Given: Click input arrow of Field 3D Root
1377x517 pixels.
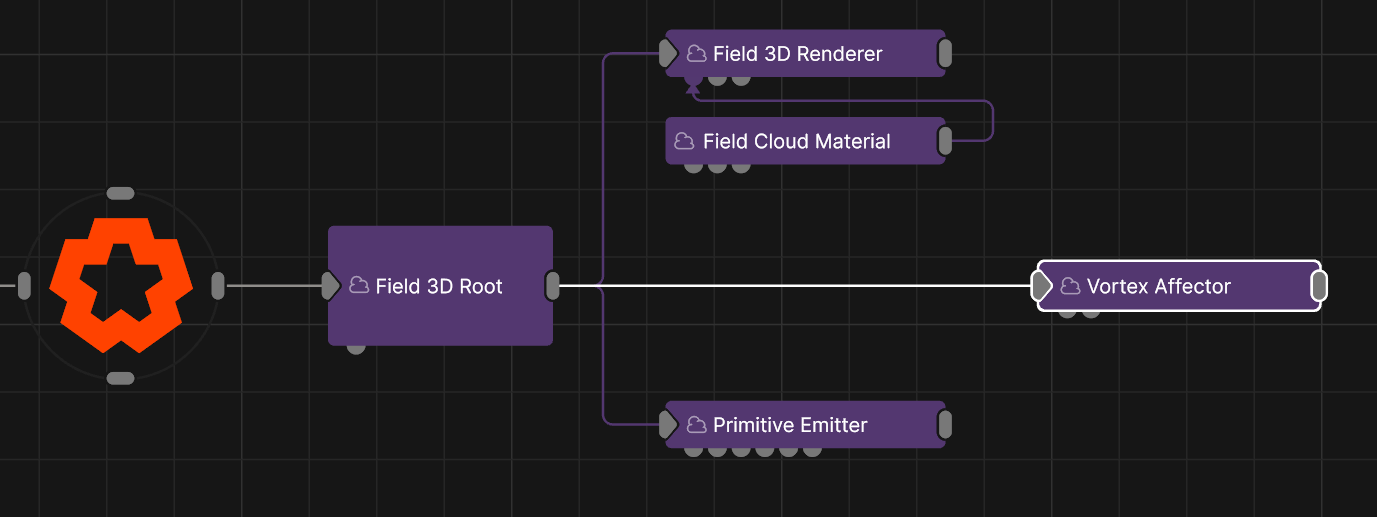Looking at the screenshot, I should coord(331,286).
